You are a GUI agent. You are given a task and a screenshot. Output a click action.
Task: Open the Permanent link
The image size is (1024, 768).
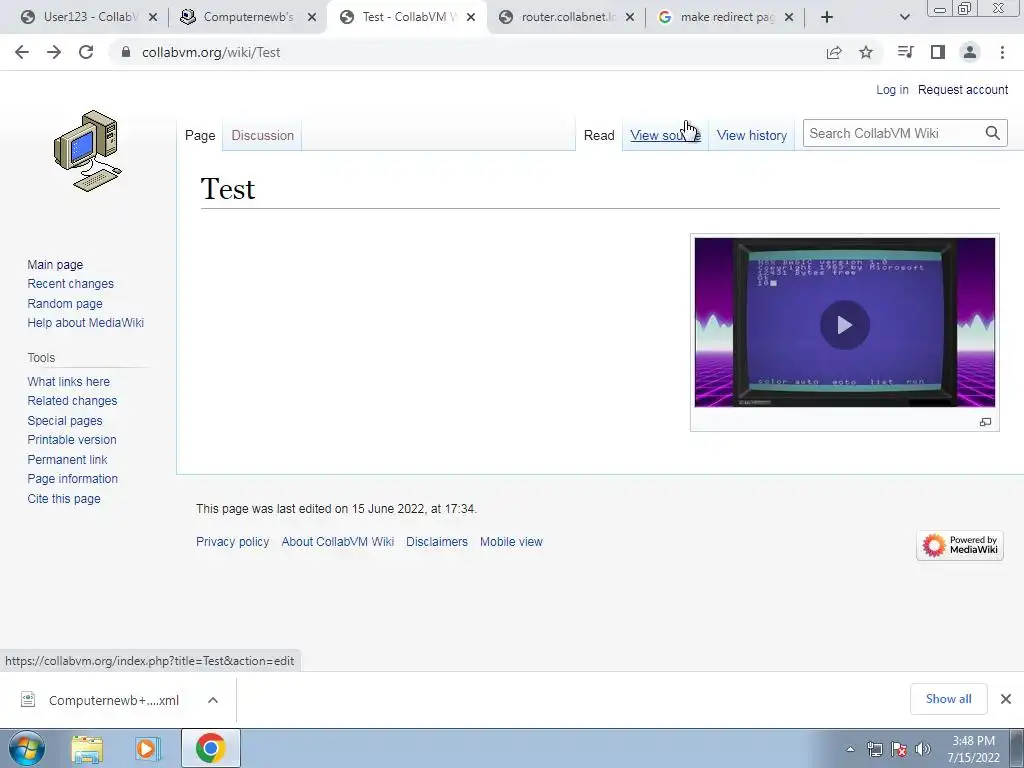67,459
